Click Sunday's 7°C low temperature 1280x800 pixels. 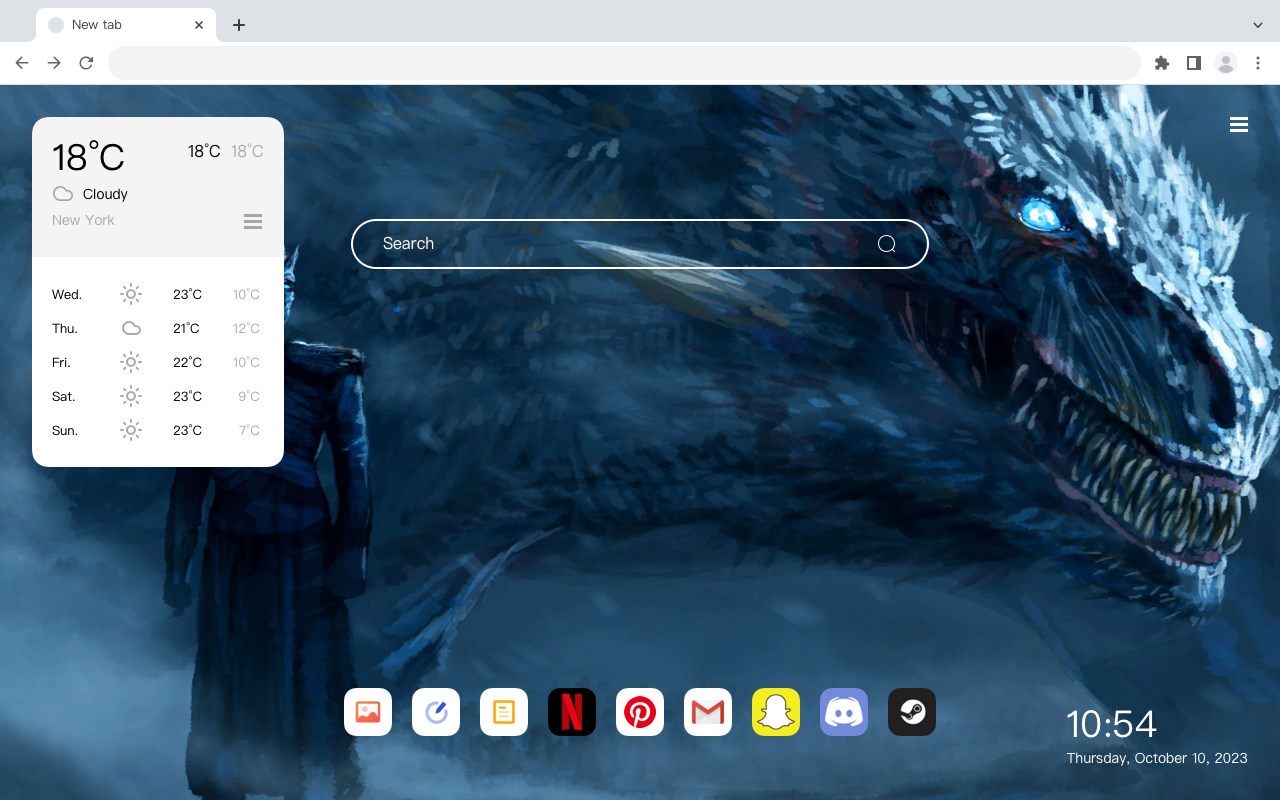point(249,430)
